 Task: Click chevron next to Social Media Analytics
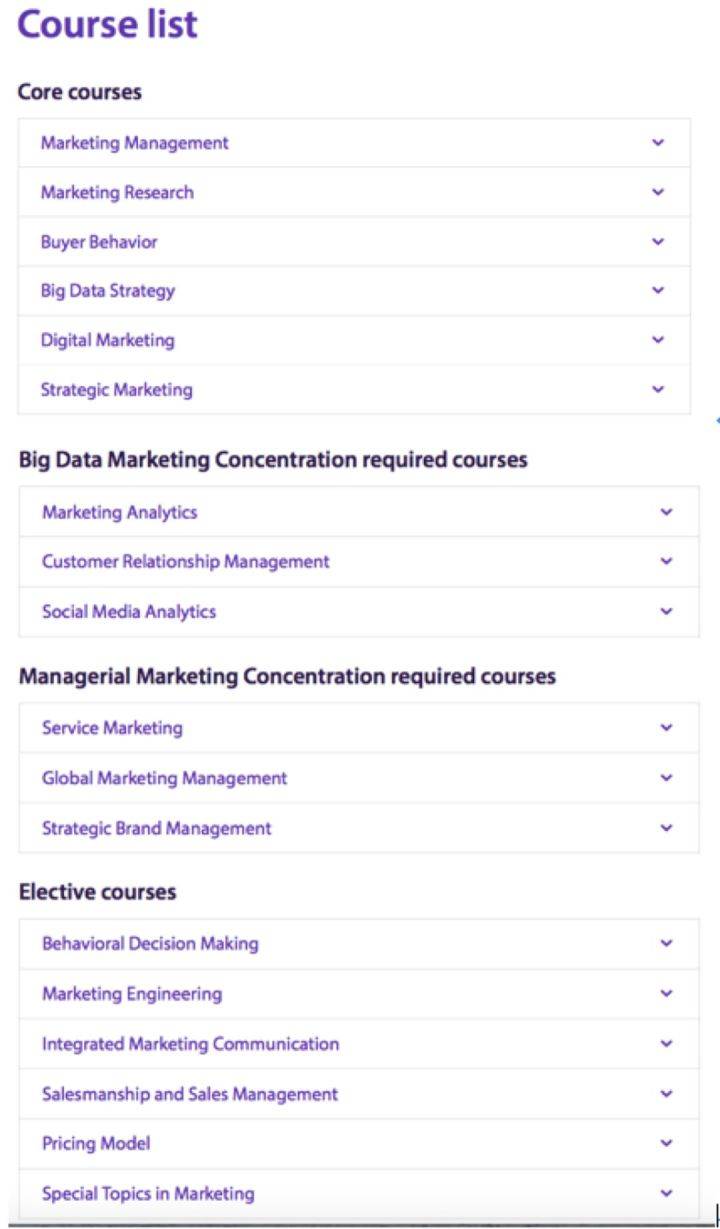(667, 611)
